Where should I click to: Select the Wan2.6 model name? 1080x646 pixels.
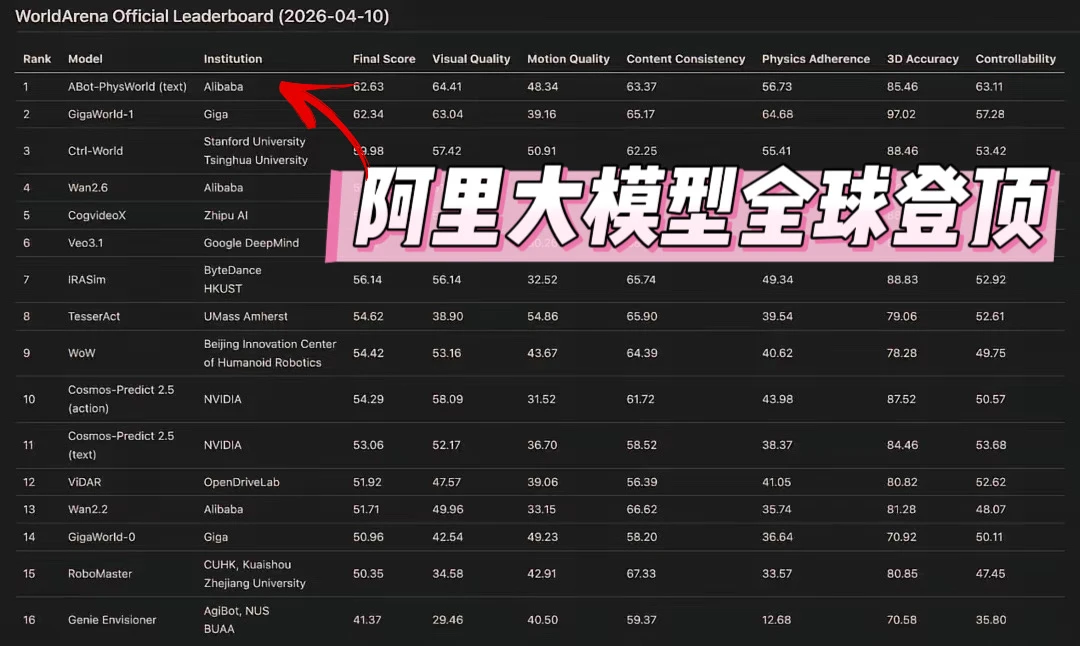tap(87, 187)
